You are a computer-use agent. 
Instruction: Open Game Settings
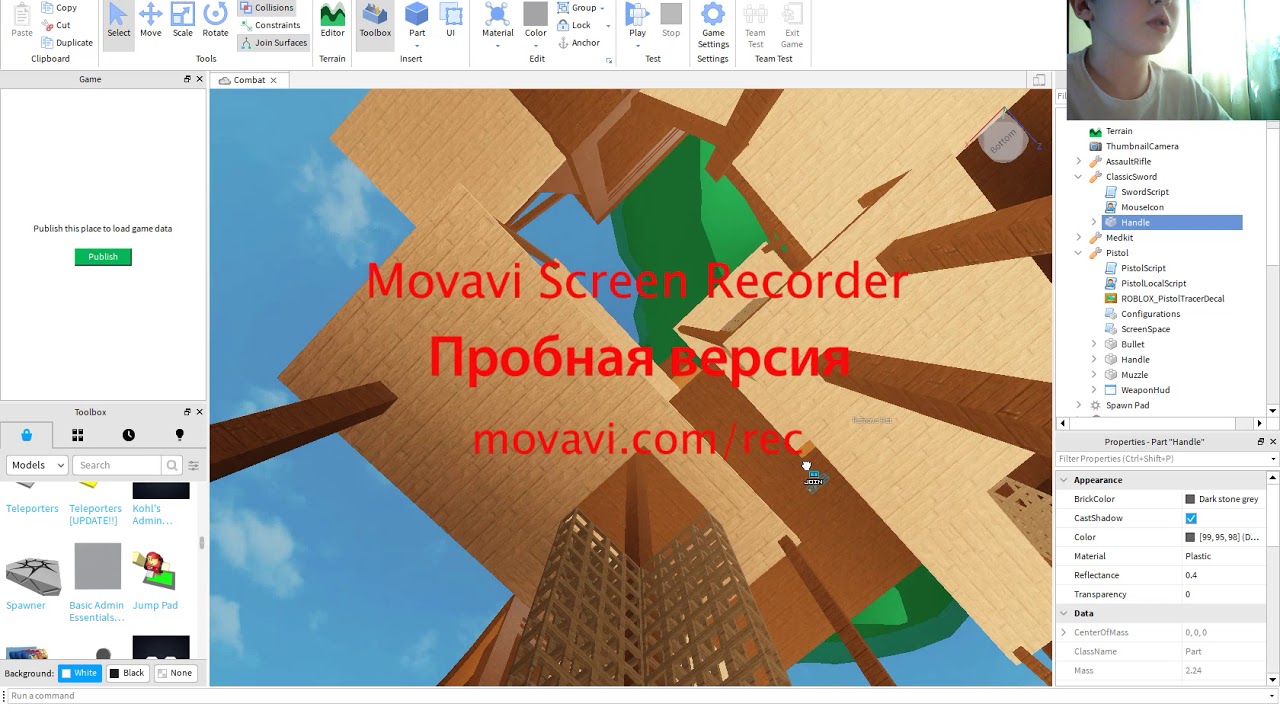[713, 25]
